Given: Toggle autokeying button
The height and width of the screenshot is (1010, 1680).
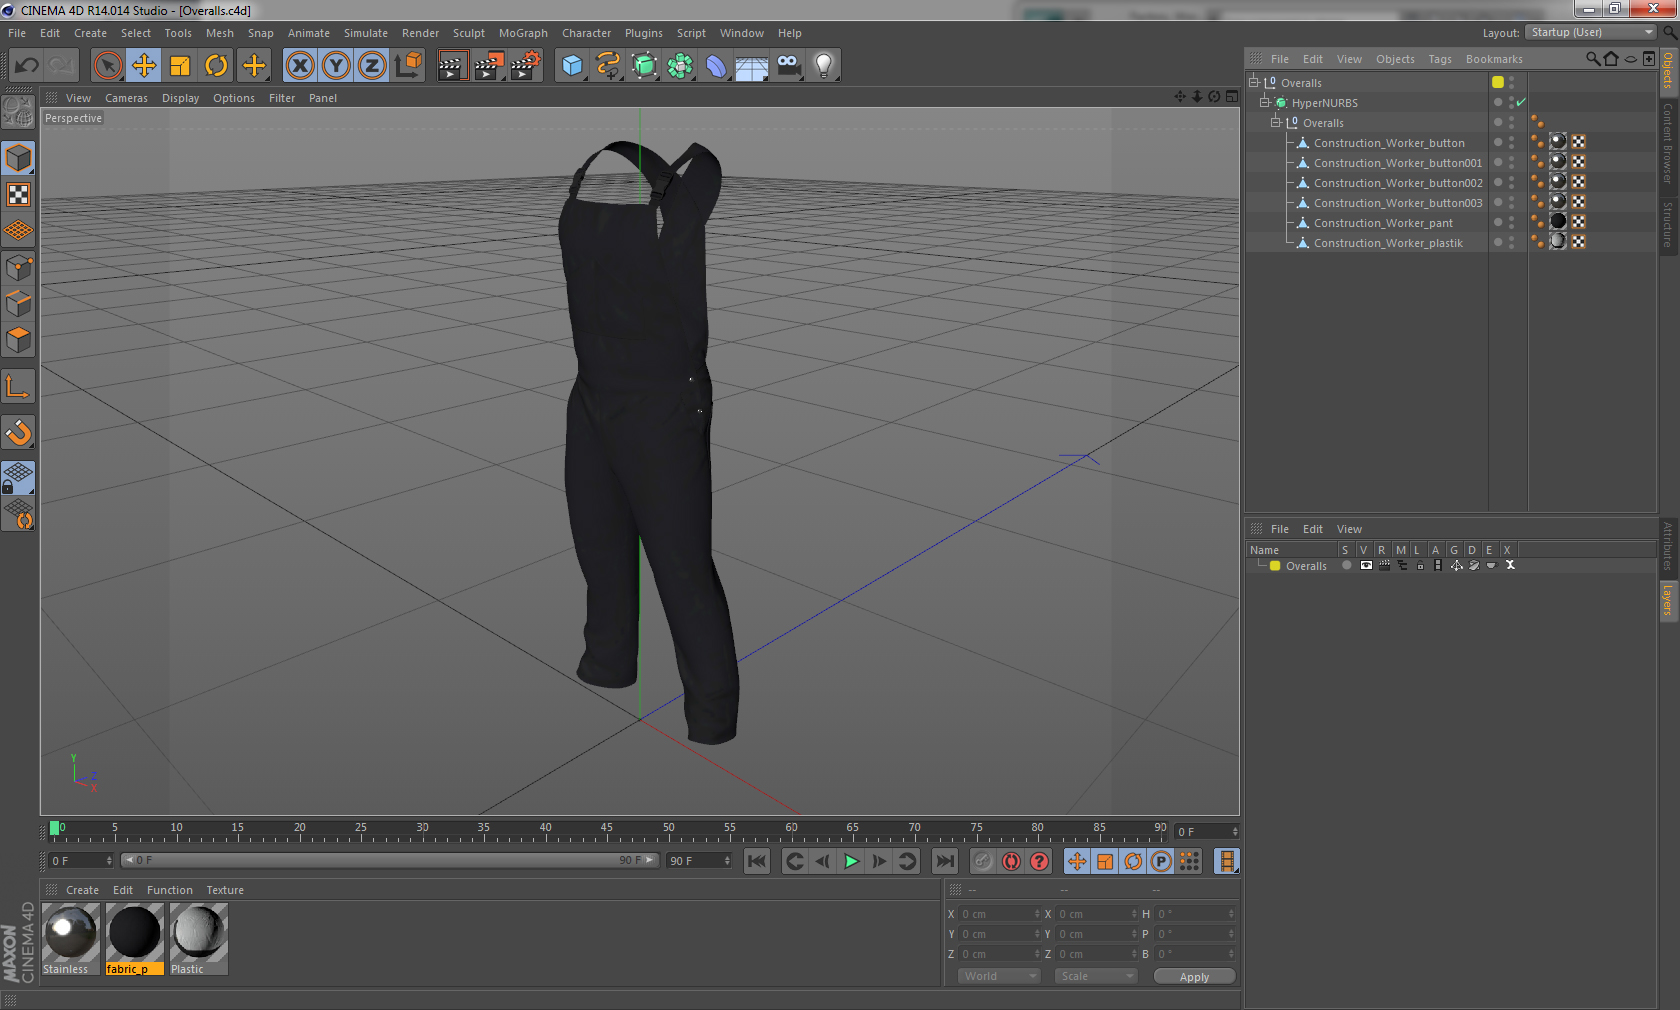Looking at the screenshot, I should pyautogui.click(x=1011, y=861).
